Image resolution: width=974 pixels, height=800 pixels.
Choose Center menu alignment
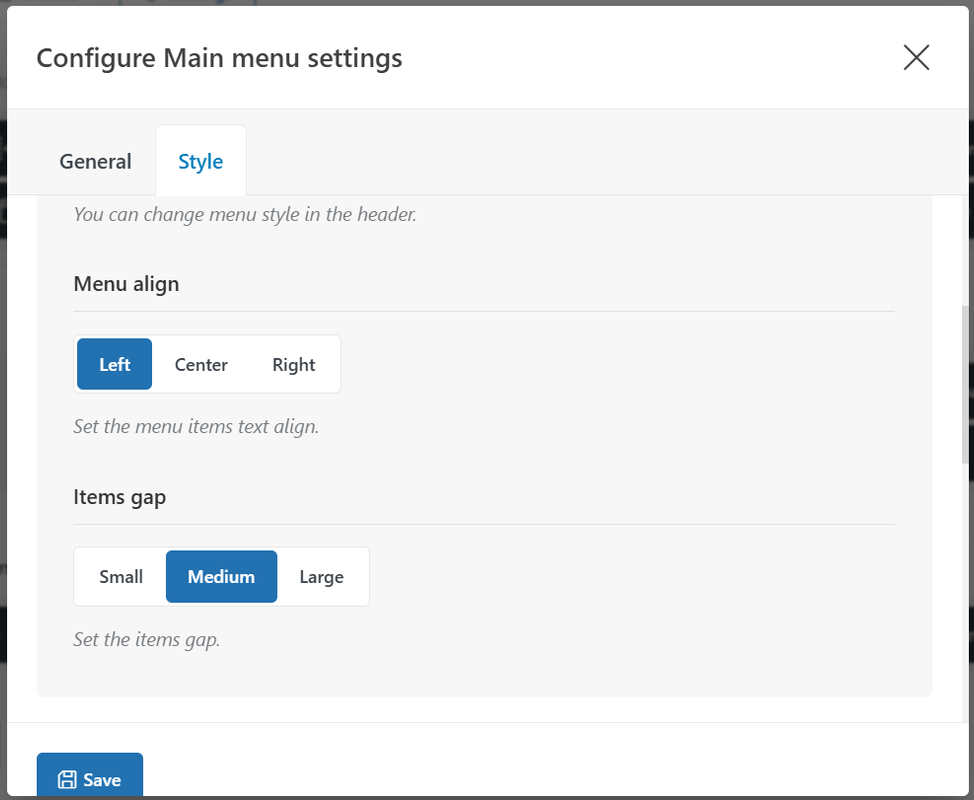[x=201, y=364]
